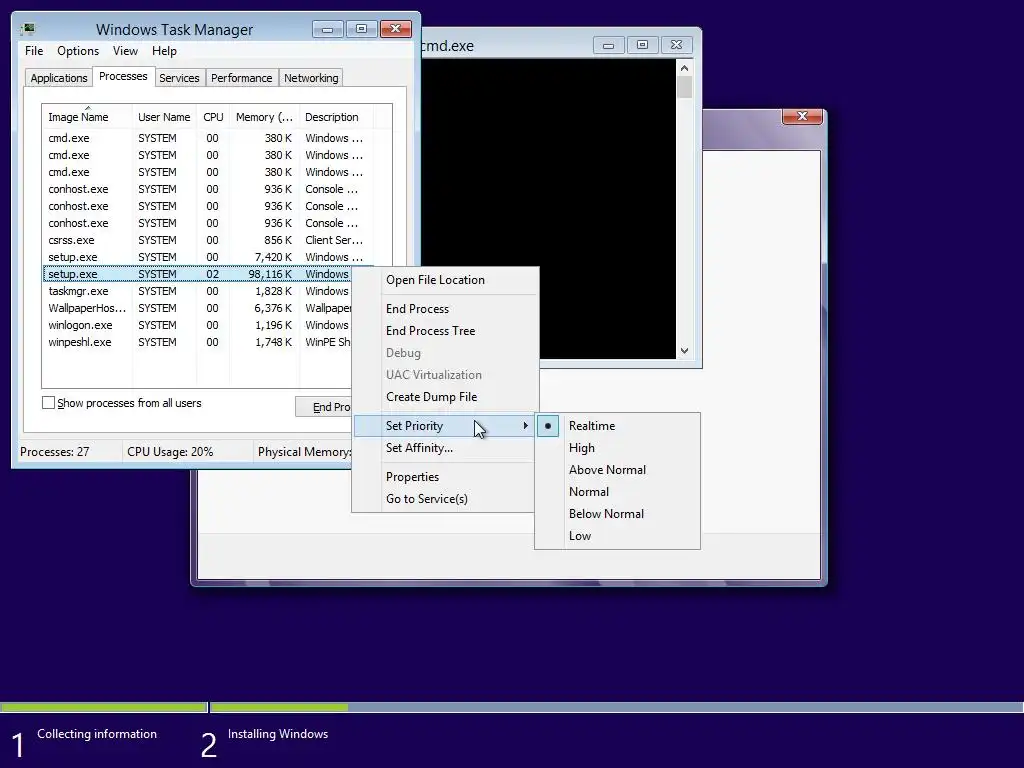This screenshot has height=768, width=1024.
Task: Open the Options menu in Task Manager
Action: pos(78,51)
